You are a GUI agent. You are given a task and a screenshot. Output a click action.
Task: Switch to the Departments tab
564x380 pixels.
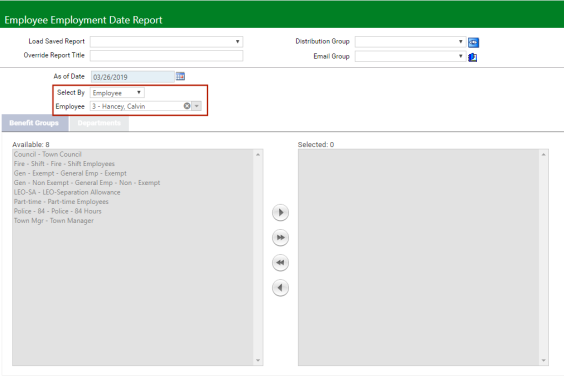99,123
